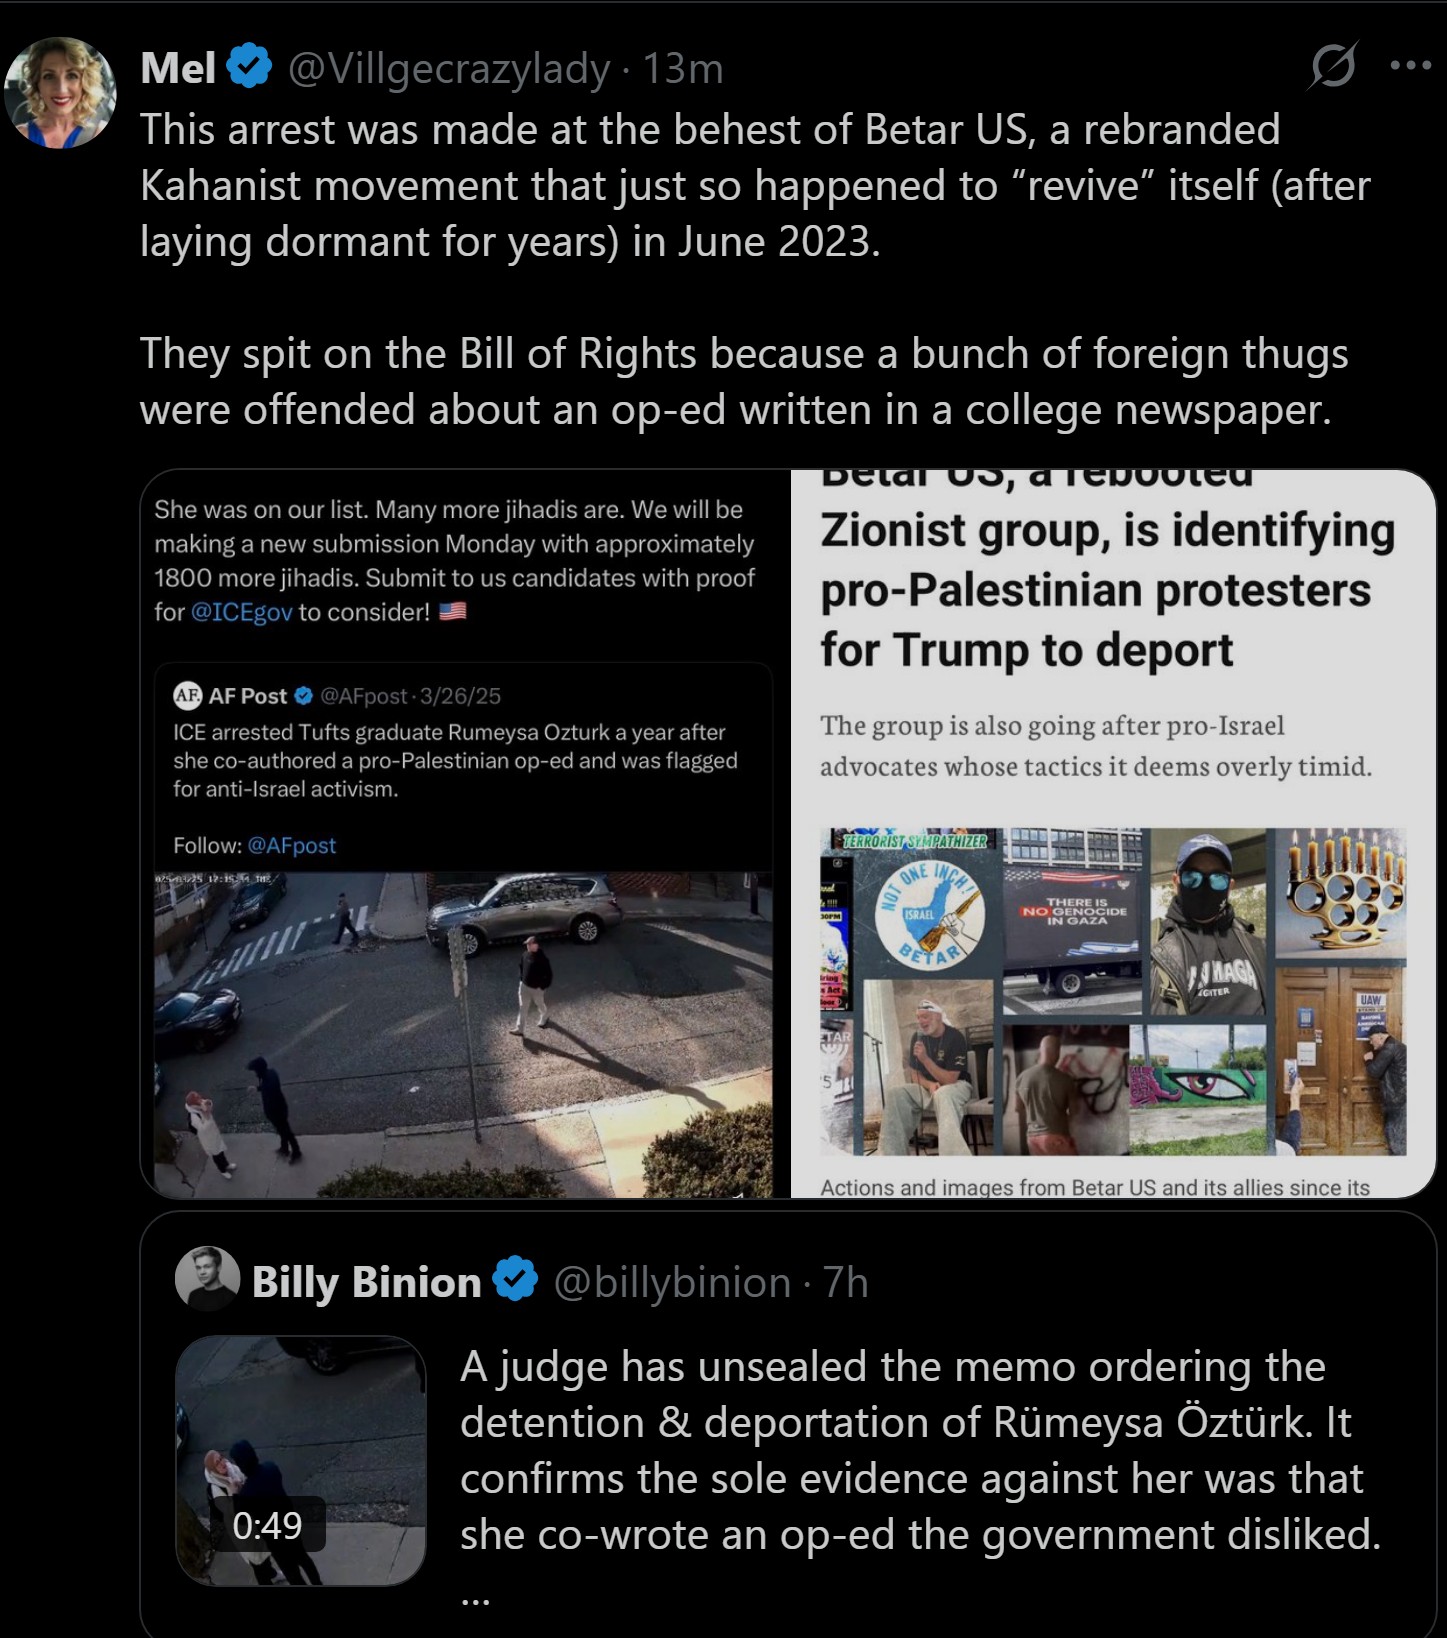Click the 7h timestamp on quoted tweet
Image resolution: width=1447 pixels, height=1638 pixels.
[845, 1282]
